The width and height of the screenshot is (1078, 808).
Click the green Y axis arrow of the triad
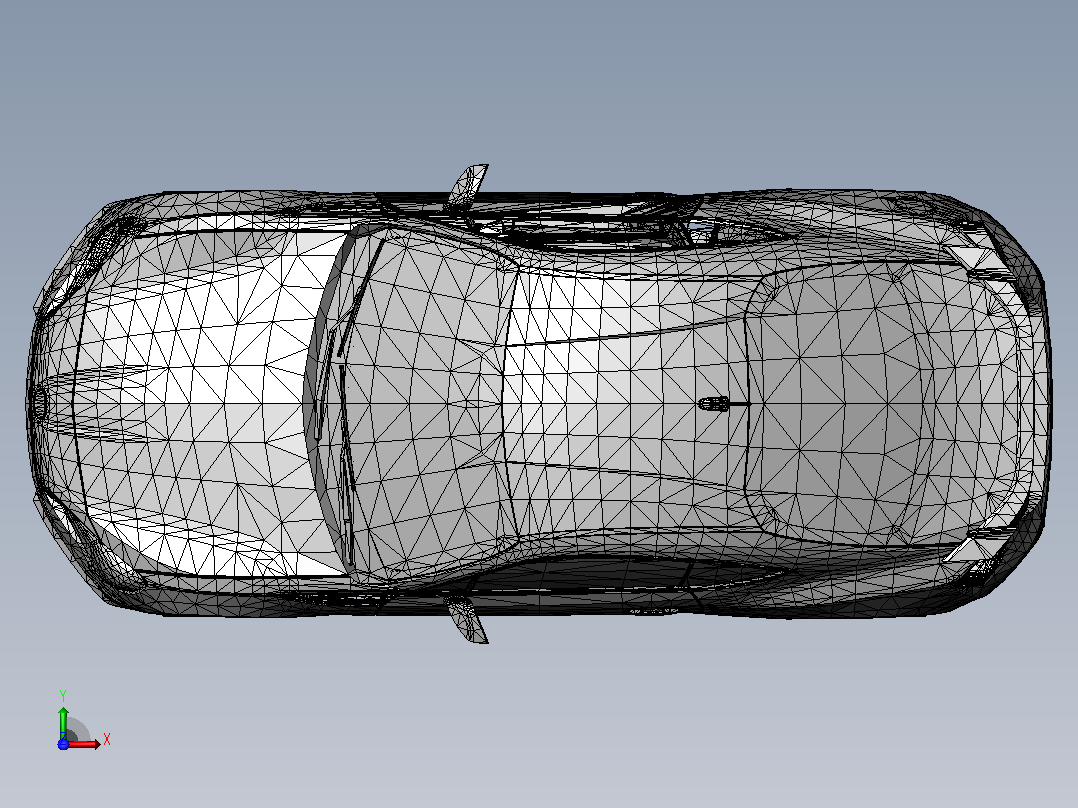[63, 722]
